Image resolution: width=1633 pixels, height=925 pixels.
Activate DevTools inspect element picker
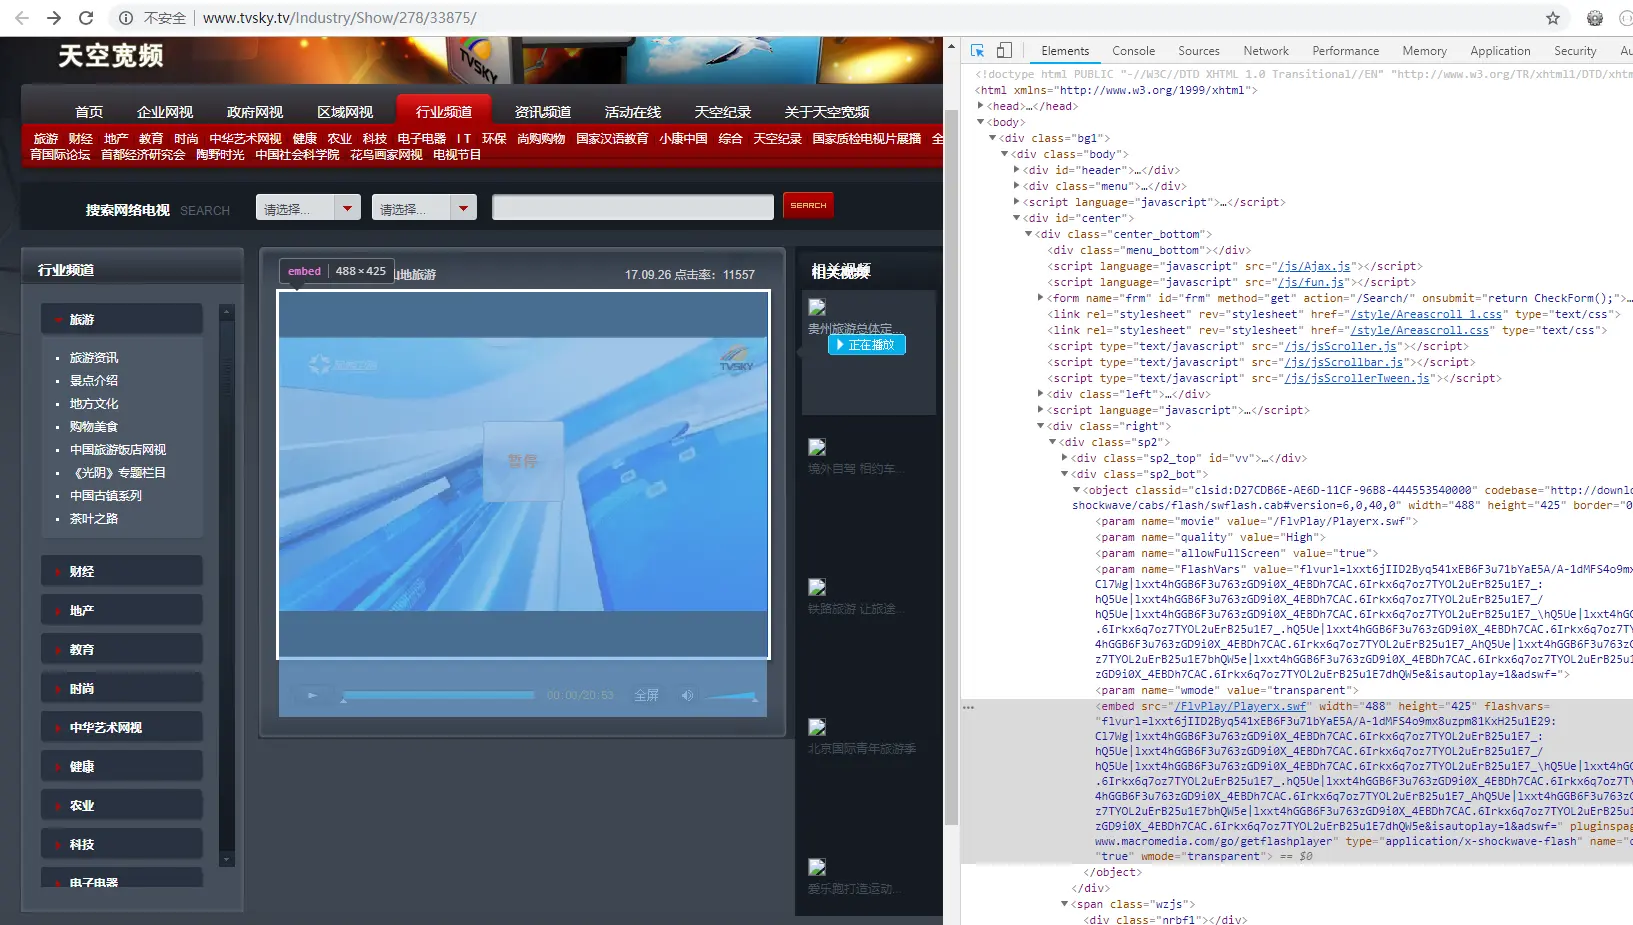point(978,51)
